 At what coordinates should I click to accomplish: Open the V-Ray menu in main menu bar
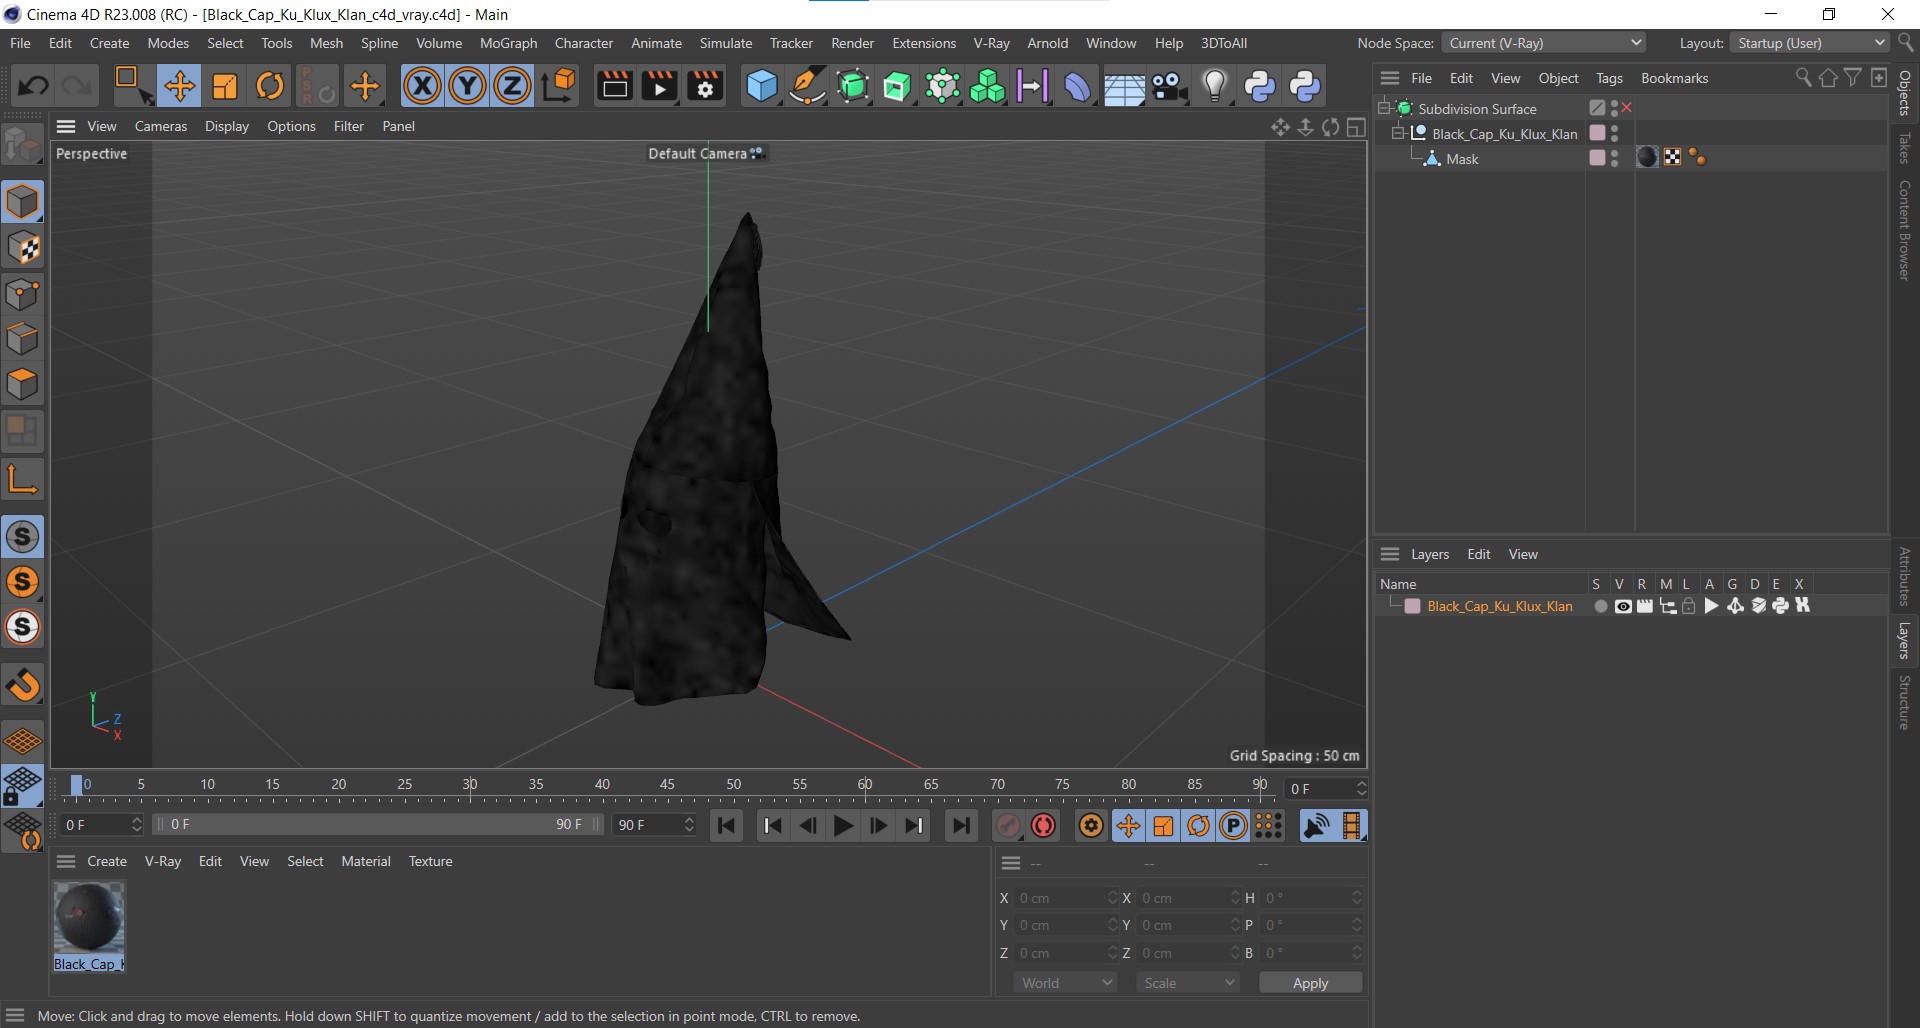coord(991,43)
